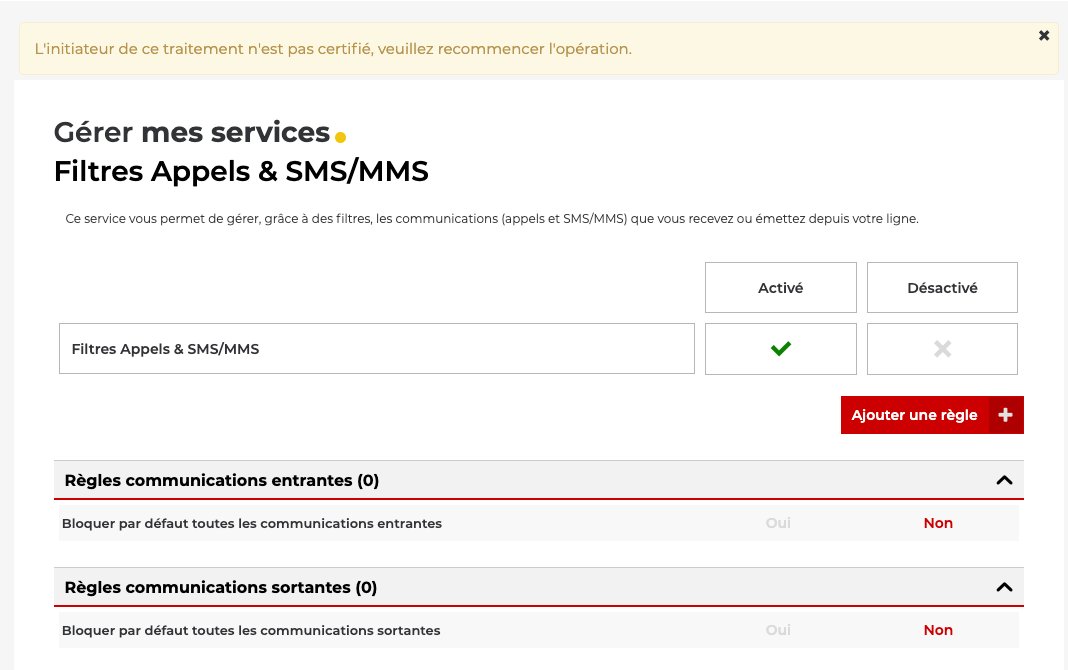Collapse the Règles communications entrantes section
The height and width of the screenshot is (670, 1068).
1004,480
